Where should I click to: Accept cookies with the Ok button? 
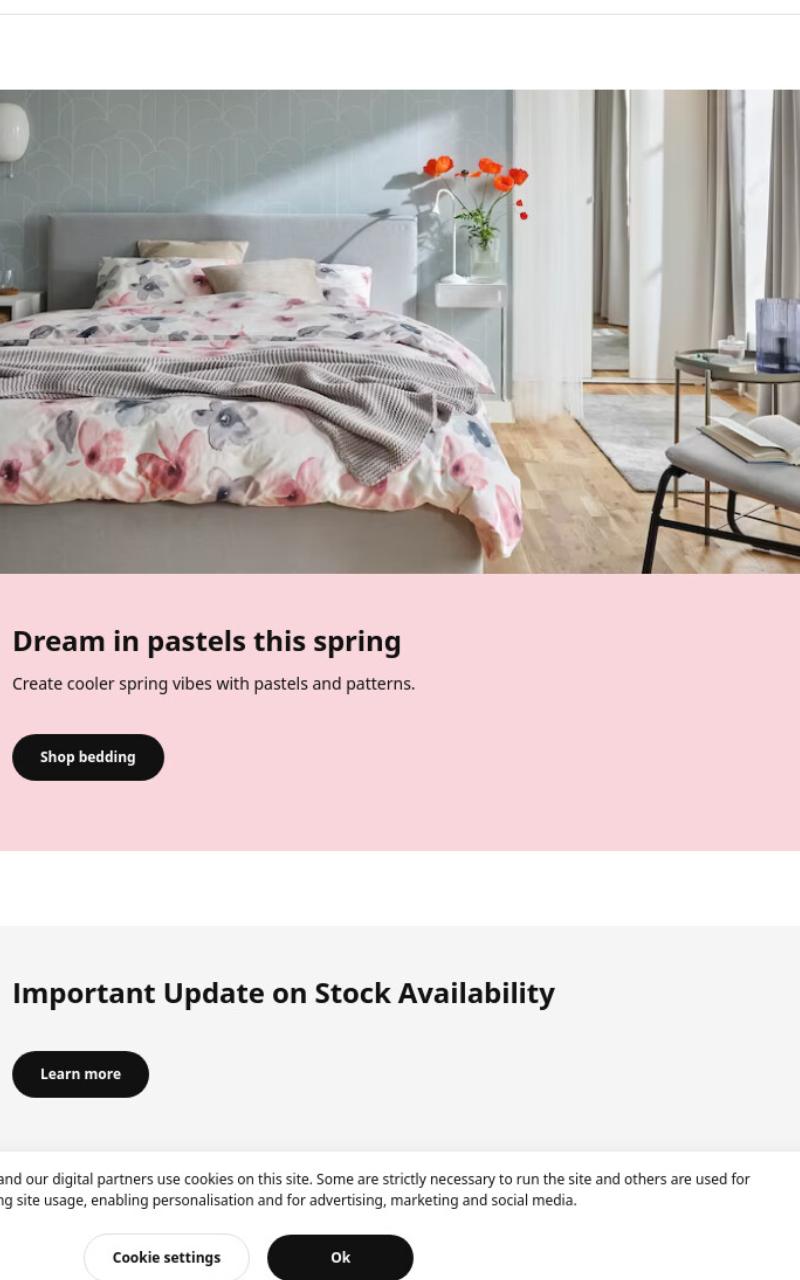click(340, 1257)
